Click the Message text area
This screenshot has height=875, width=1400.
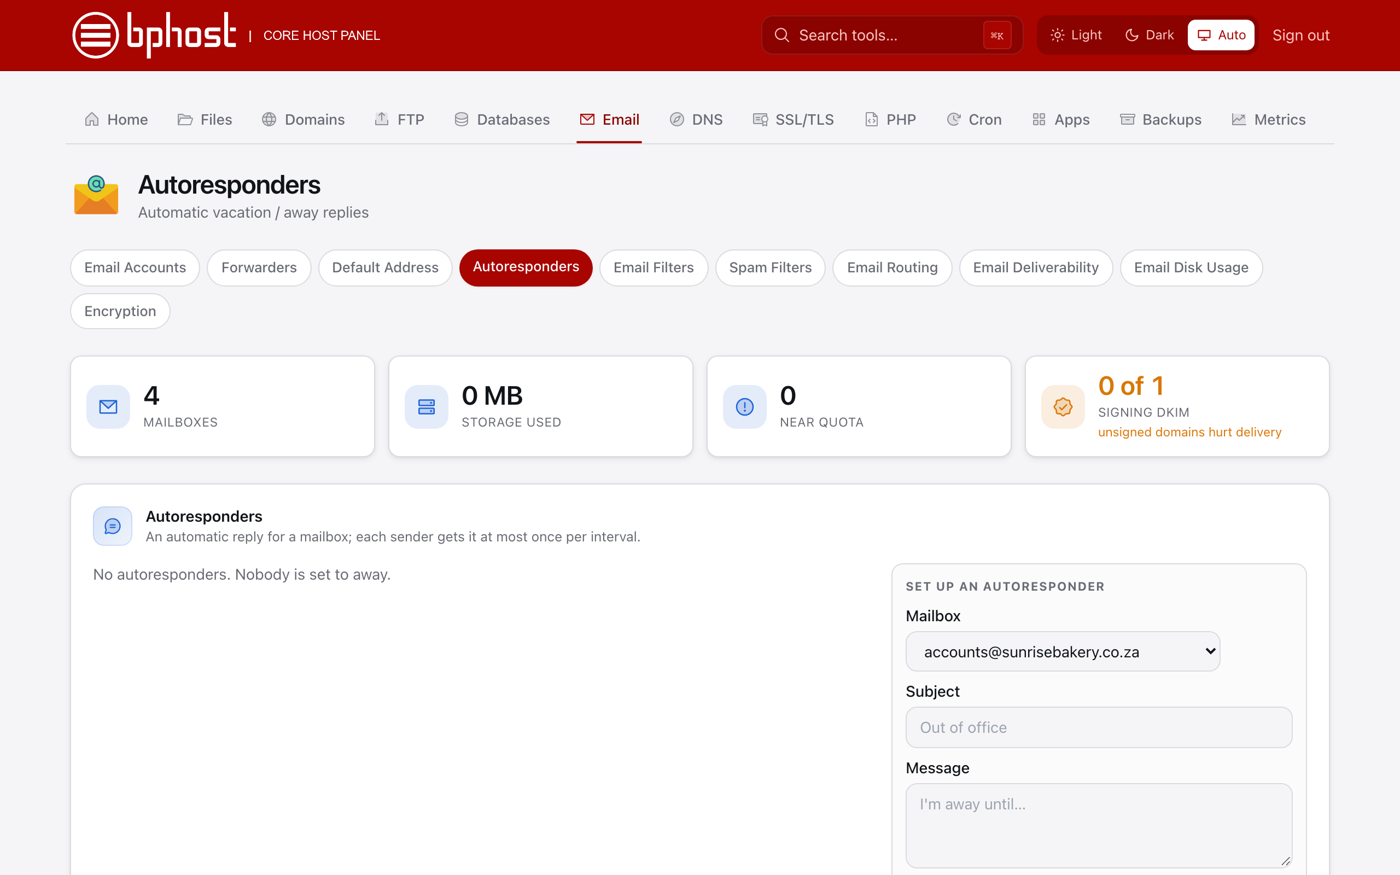coord(1099,825)
